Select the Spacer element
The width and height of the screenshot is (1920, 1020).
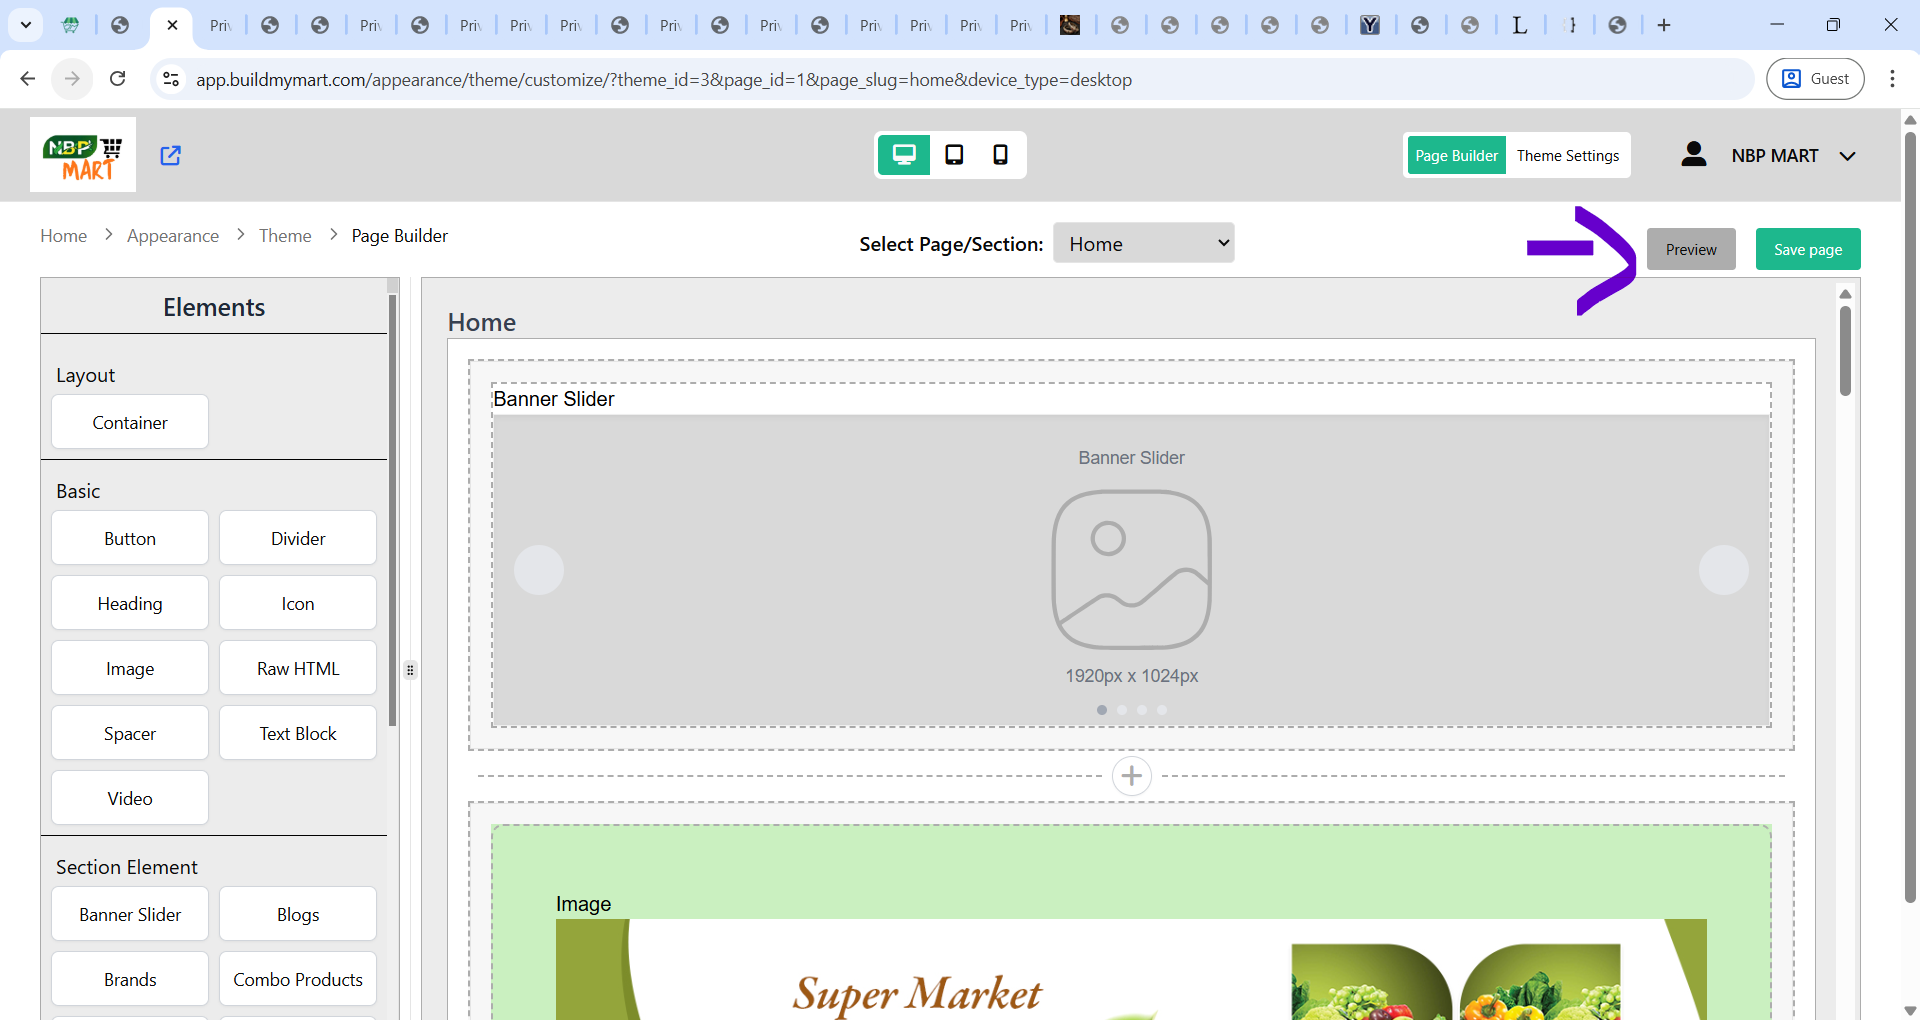pos(130,733)
